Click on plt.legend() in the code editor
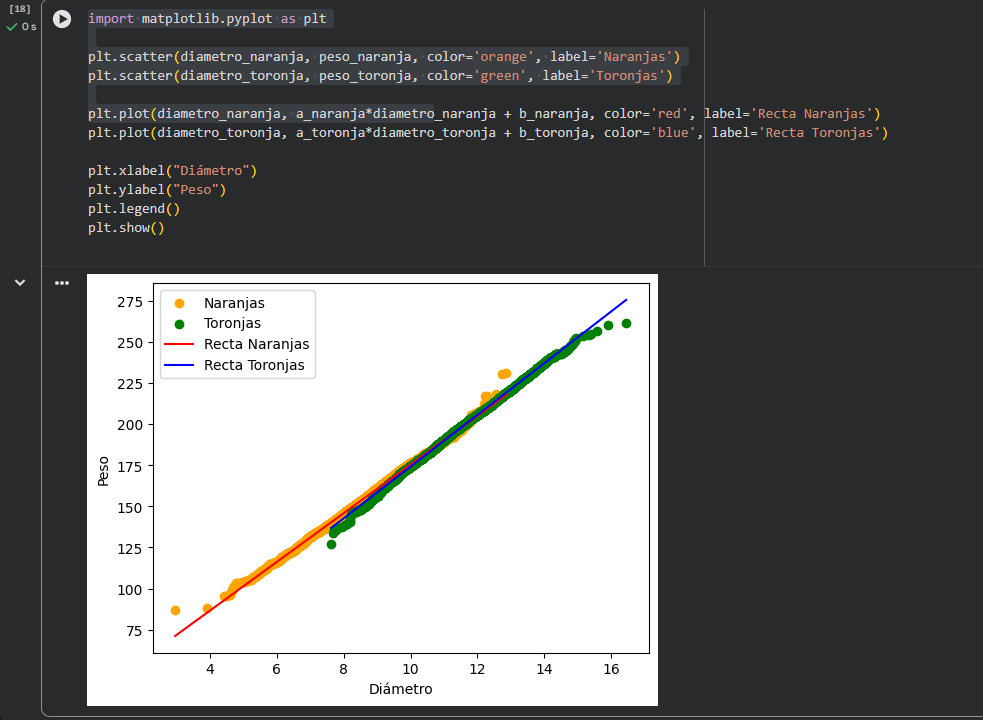Image resolution: width=983 pixels, height=720 pixels. (x=133, y=209)
